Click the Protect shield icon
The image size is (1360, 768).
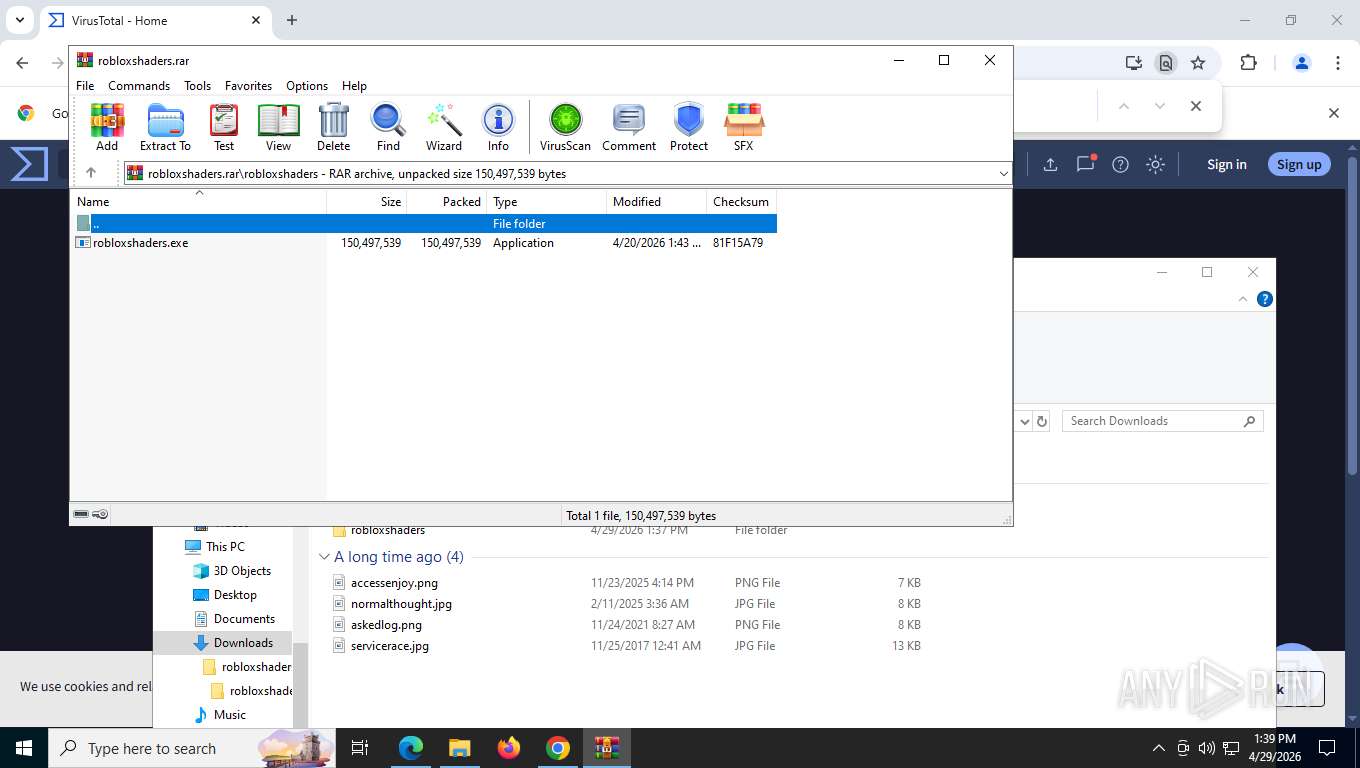(689, 127)
